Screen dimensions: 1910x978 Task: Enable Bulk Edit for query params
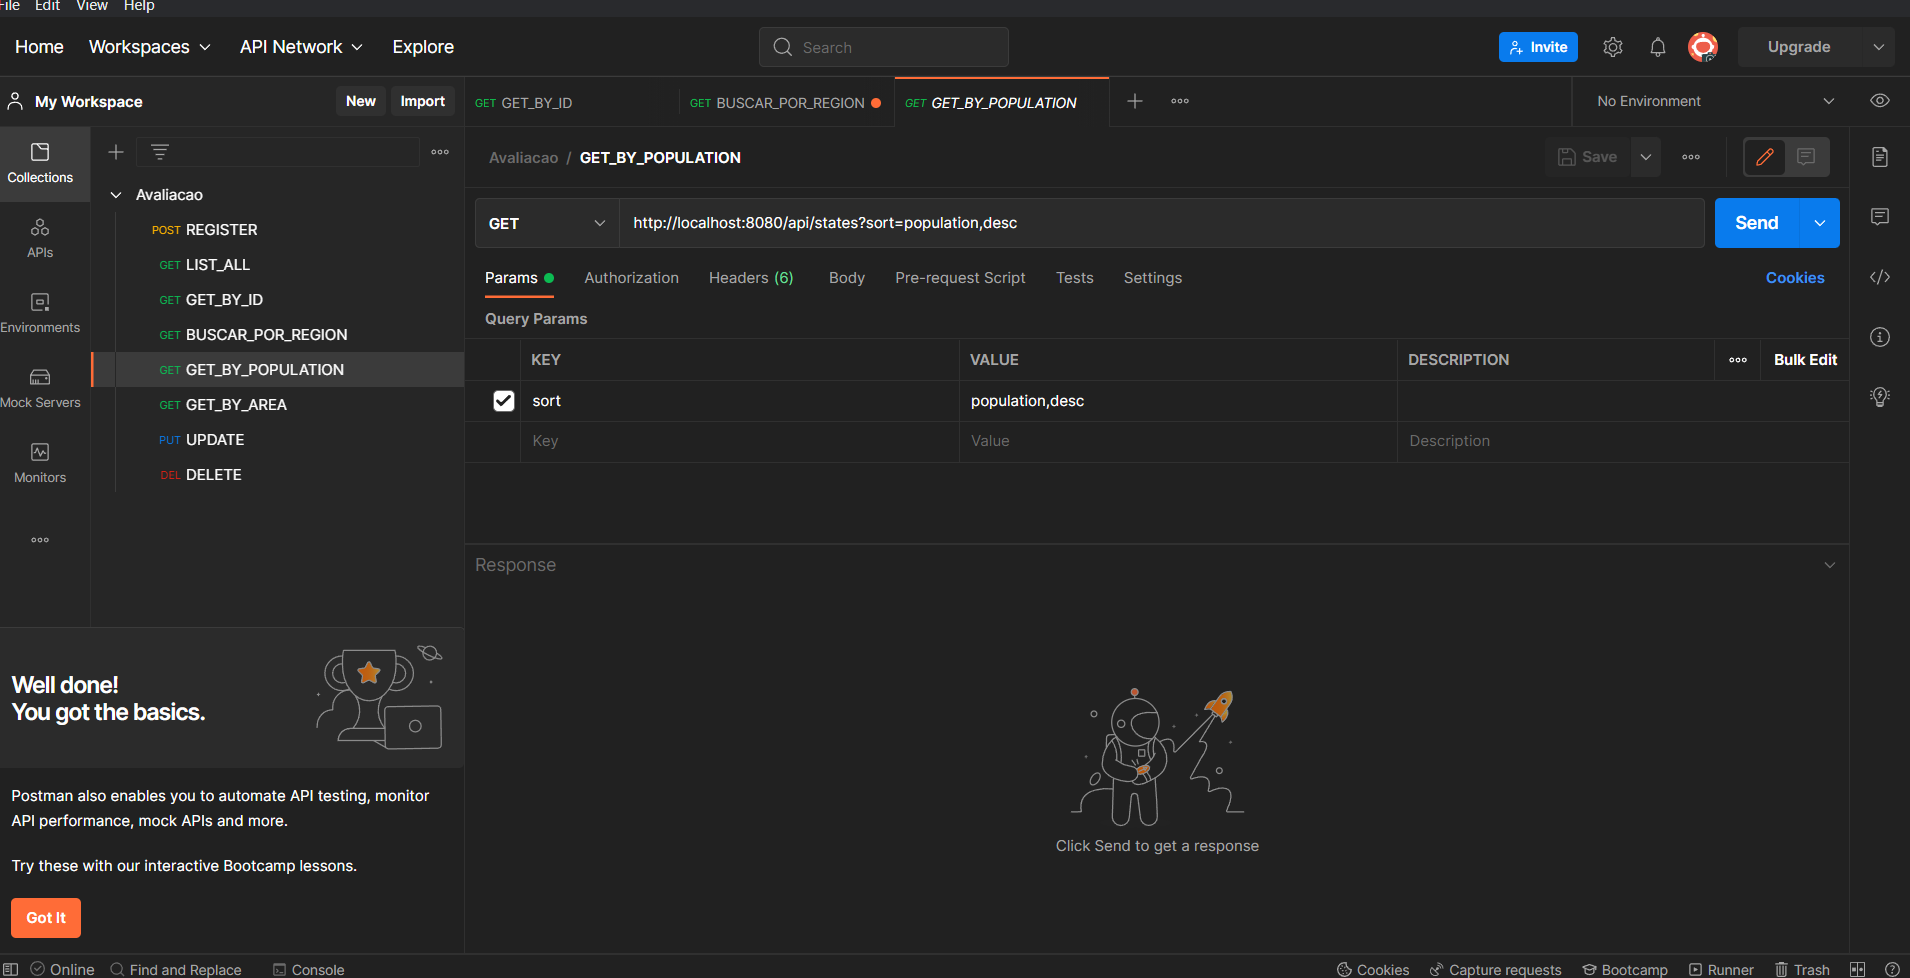click(x=1804, y=359)
